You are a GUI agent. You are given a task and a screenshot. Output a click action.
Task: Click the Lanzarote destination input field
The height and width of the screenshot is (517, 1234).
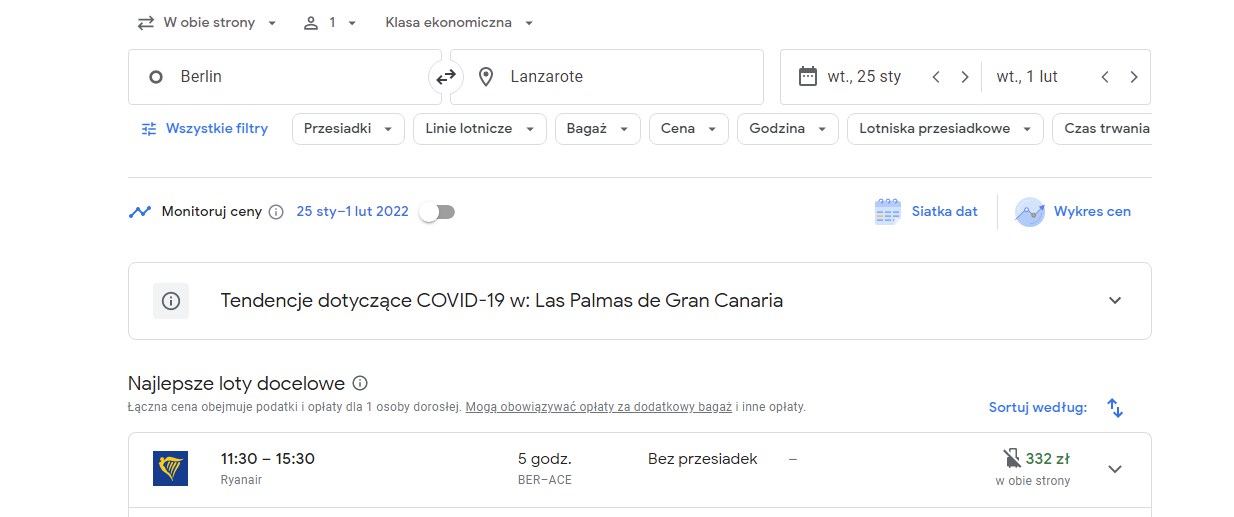607,77
